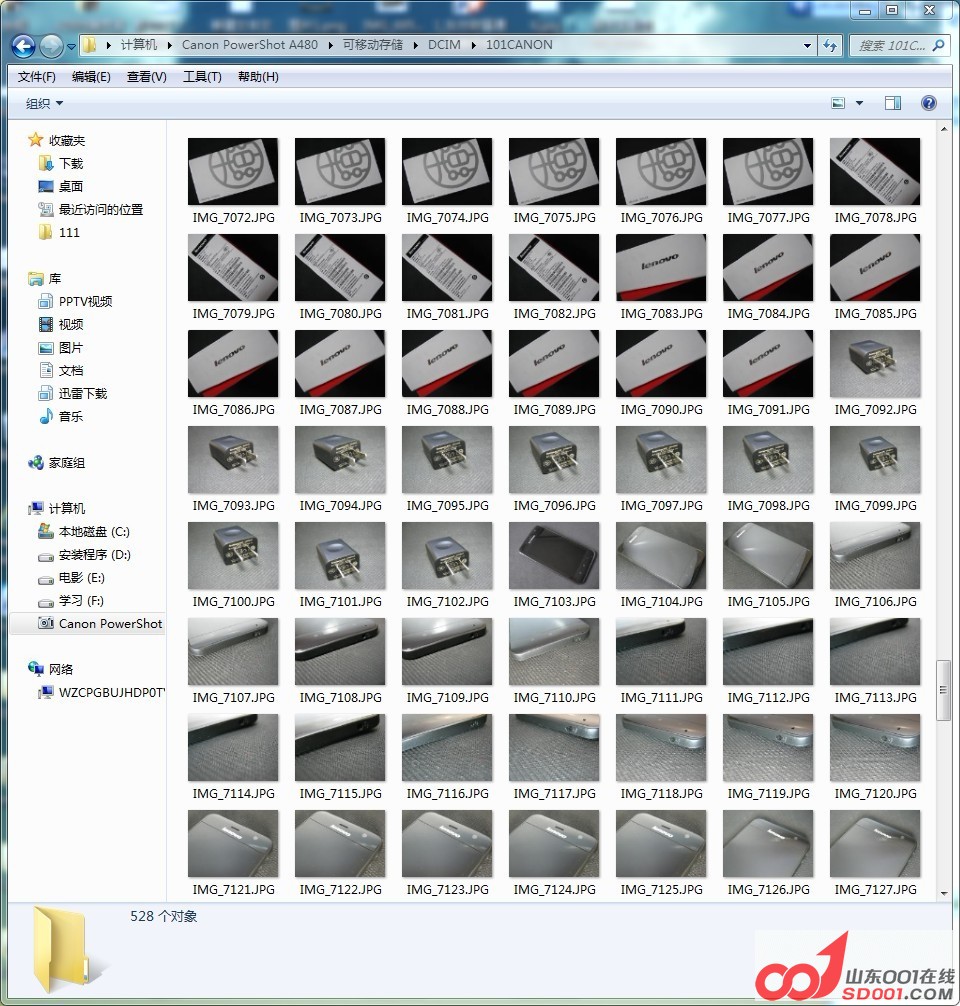960x1006 pixels.
Task: Click the magnifier search icon
Action: [x=938, y=46]
